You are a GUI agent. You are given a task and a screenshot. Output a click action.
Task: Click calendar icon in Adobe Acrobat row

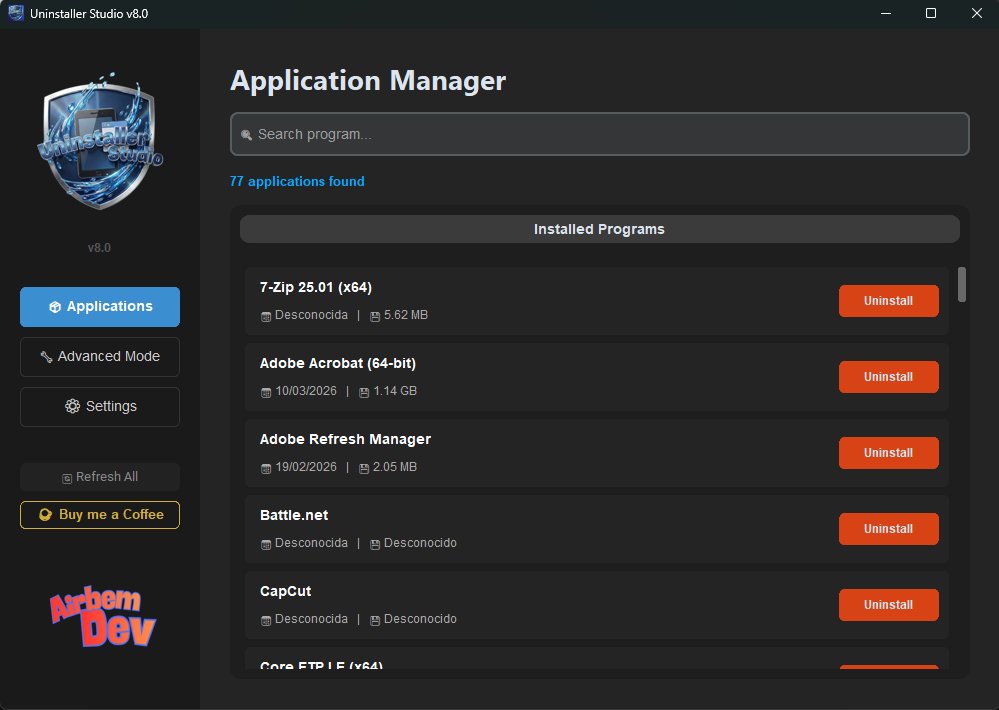[x=266, y=392]
